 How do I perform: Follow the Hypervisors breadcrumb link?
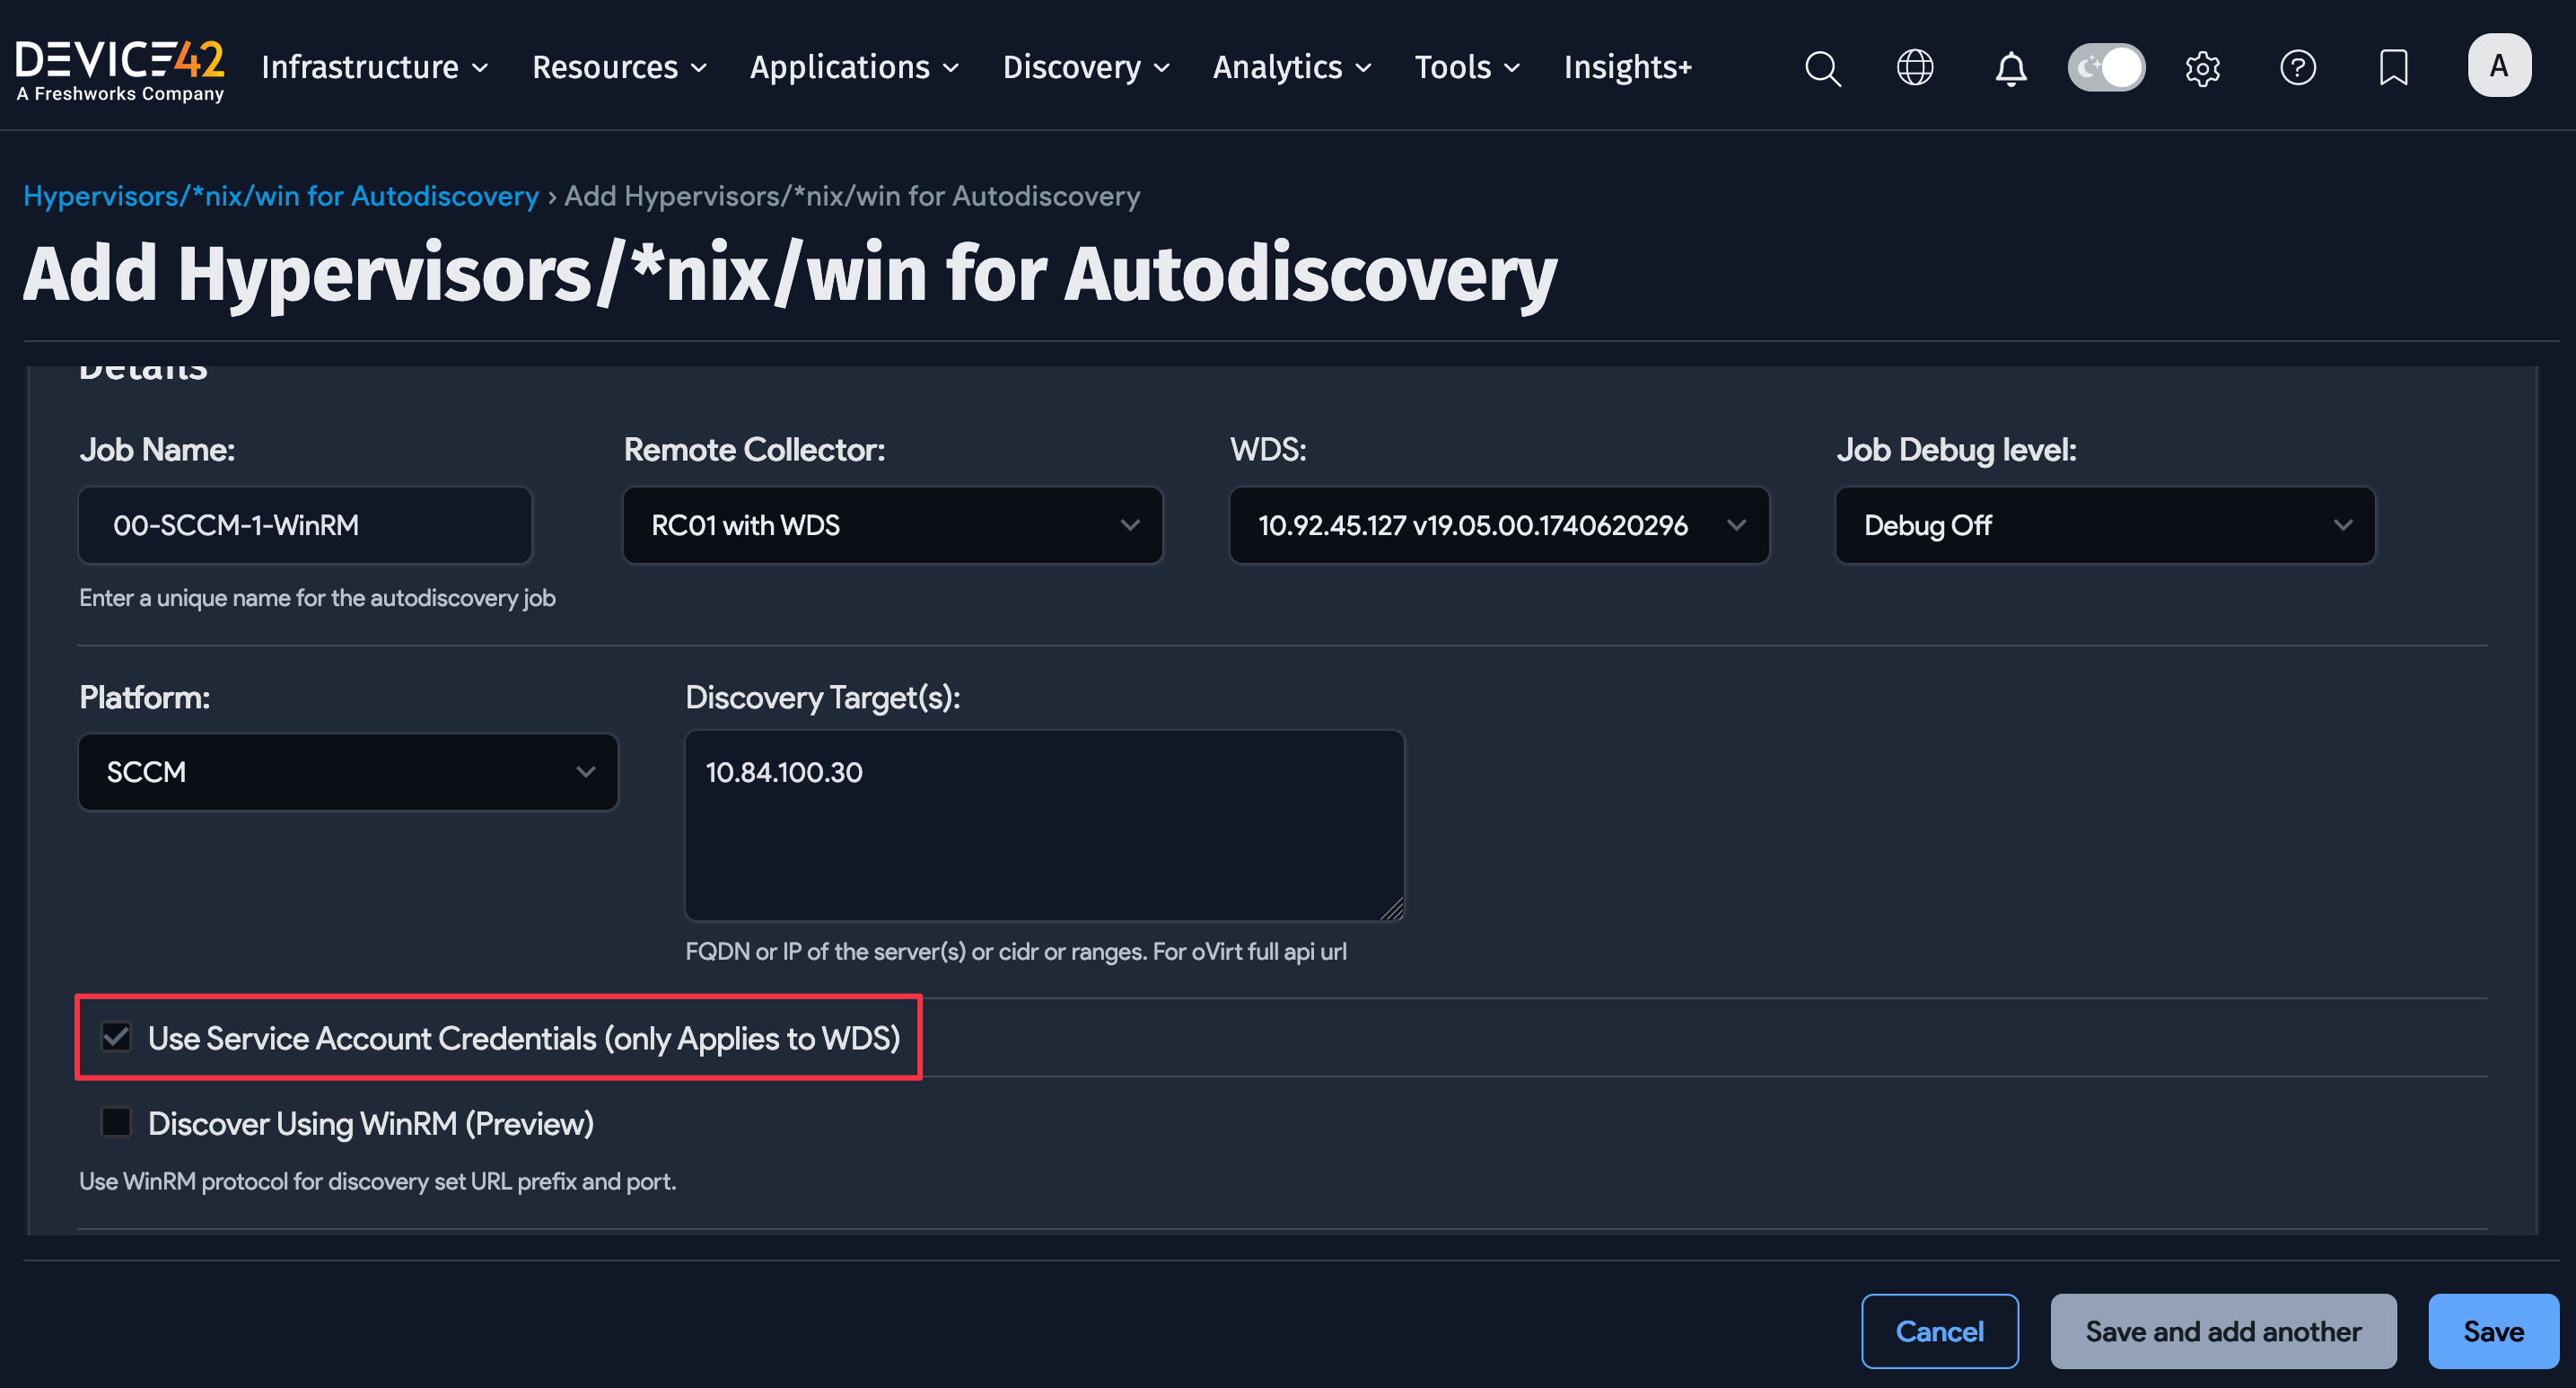pyautogui.click(x=280, y=196)
